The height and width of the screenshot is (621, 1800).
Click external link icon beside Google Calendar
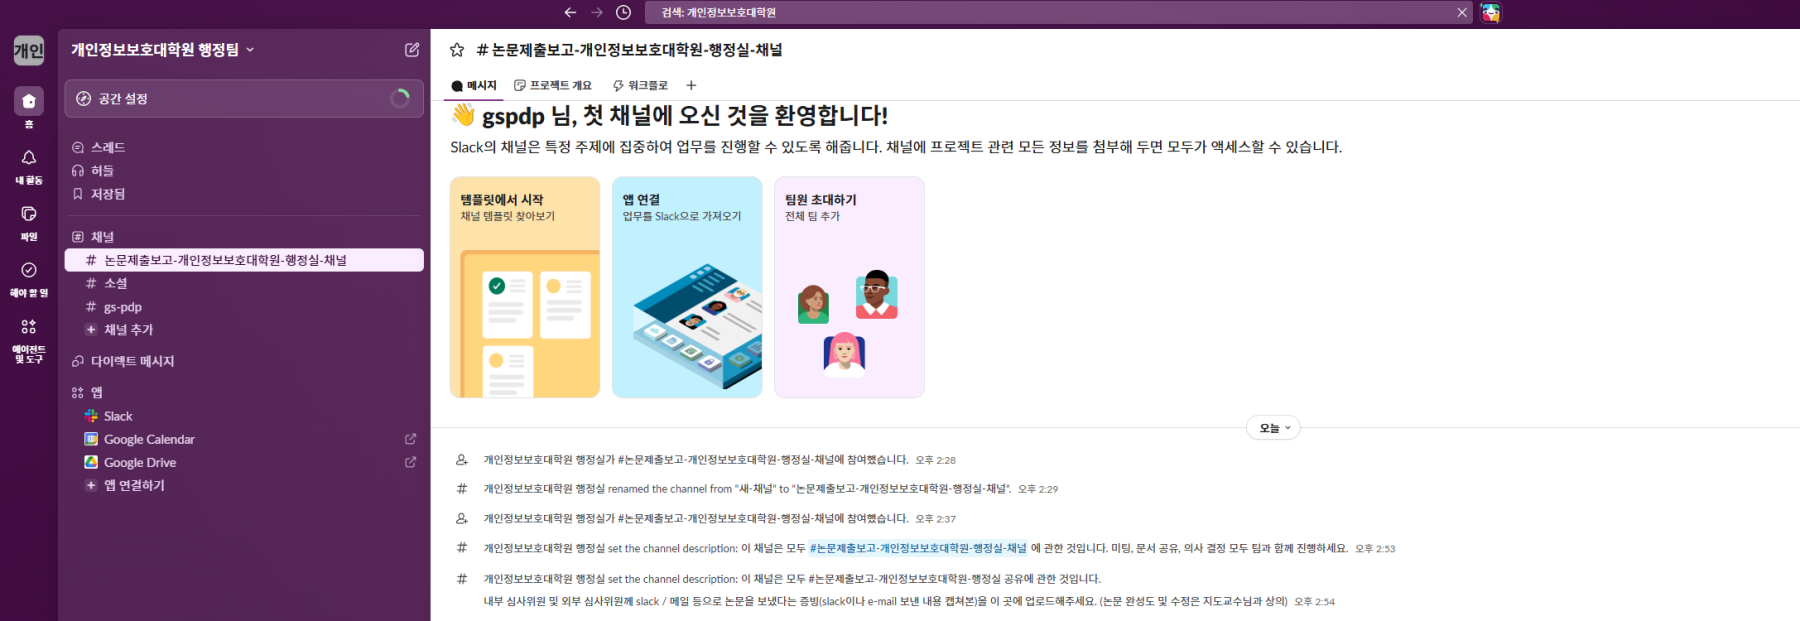point(410,439)
